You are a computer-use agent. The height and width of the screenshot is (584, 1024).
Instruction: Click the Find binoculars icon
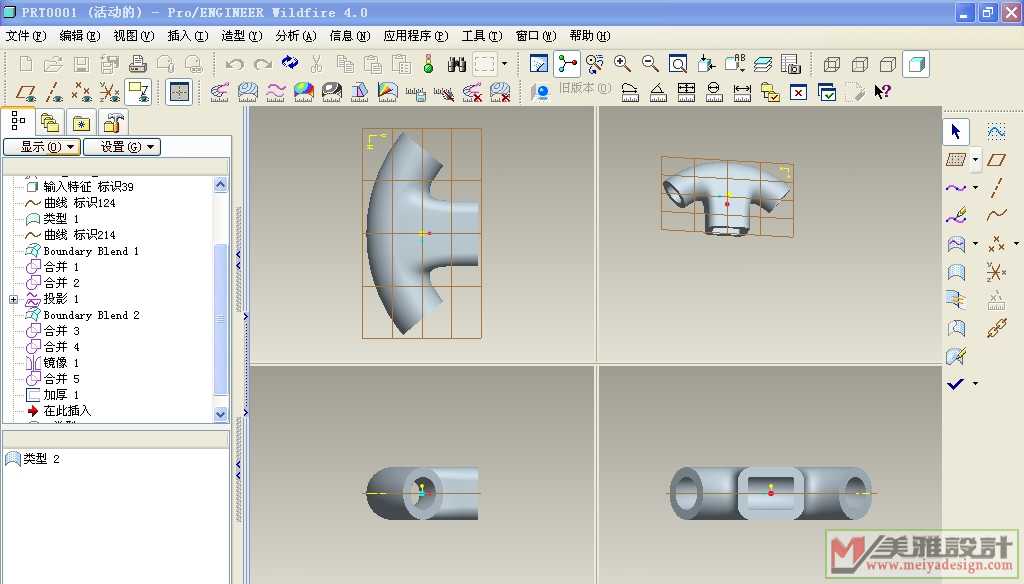[x=456, y=64]
